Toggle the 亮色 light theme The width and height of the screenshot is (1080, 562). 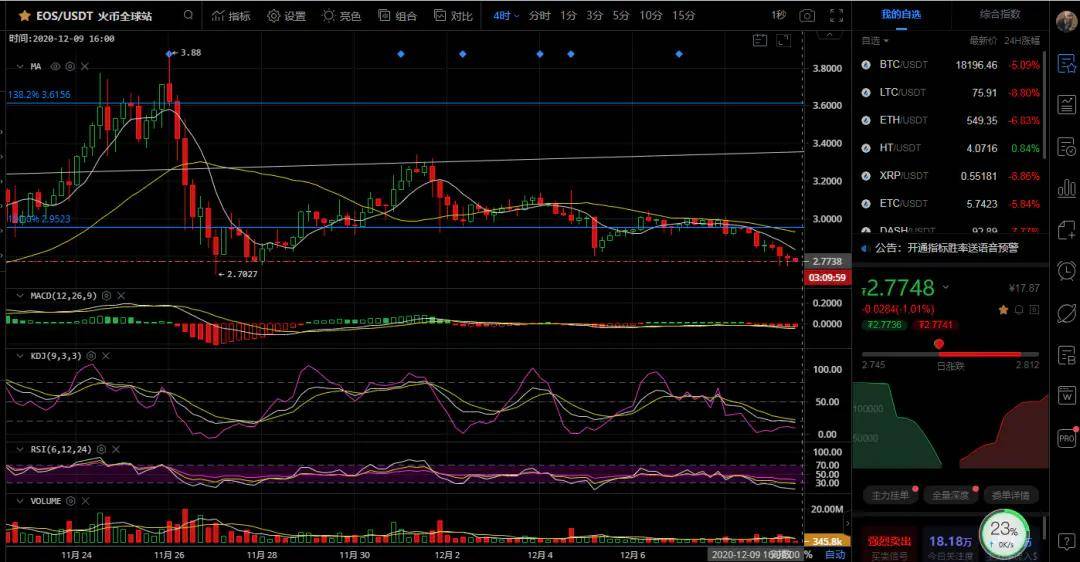342,15
